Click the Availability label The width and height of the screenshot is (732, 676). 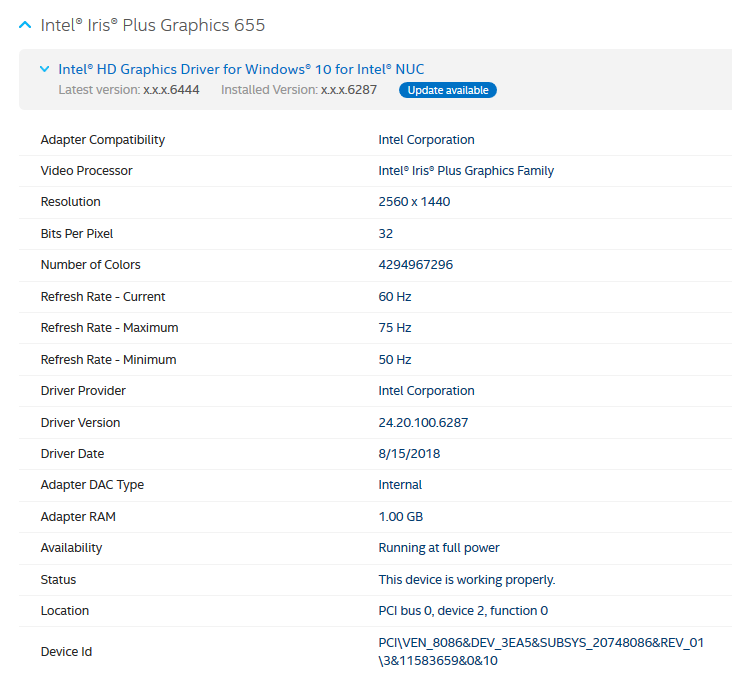tap(71, 548)
